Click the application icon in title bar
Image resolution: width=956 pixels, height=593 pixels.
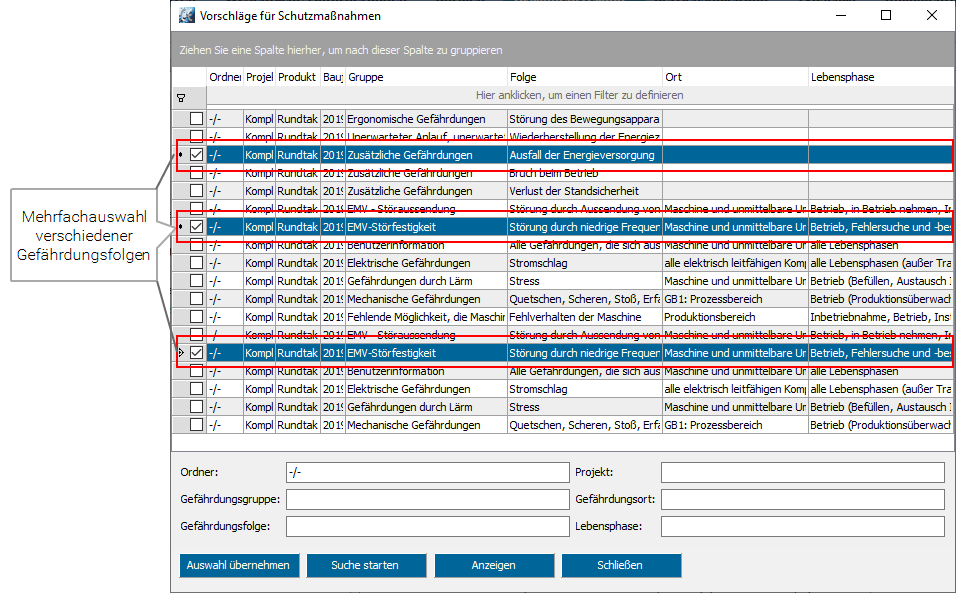click(187, 16)
